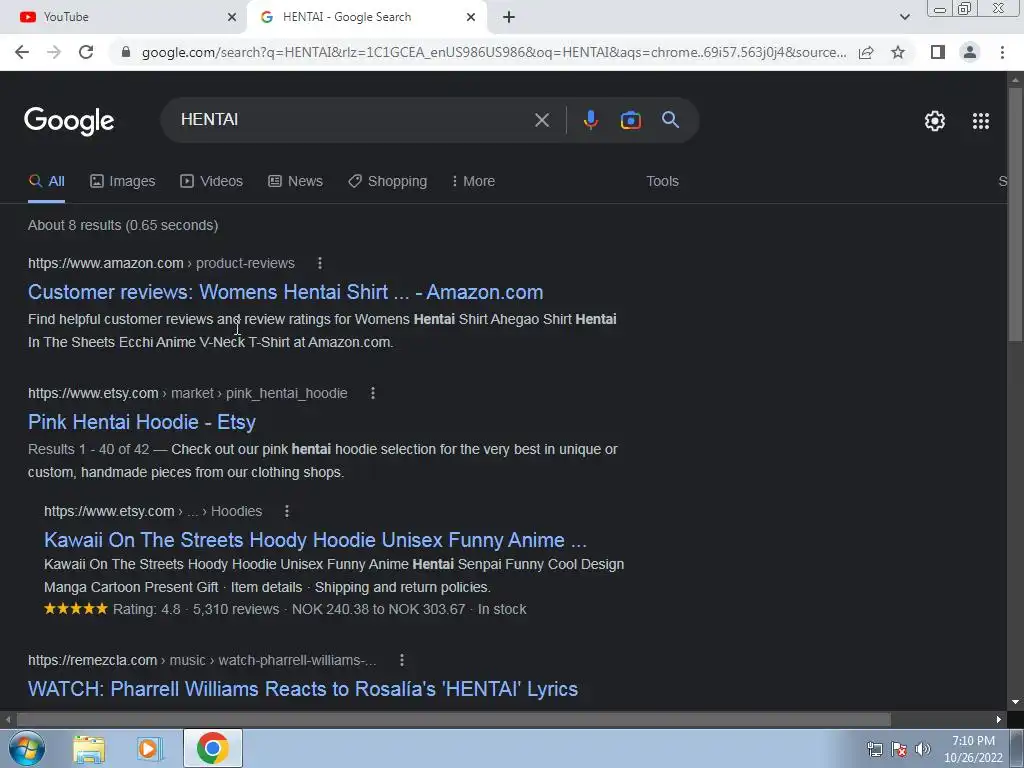Viewport: 1024px width, 768px height.
Task: Click the scroll-down arrow of the page
Action: (x=1015, y=703)
